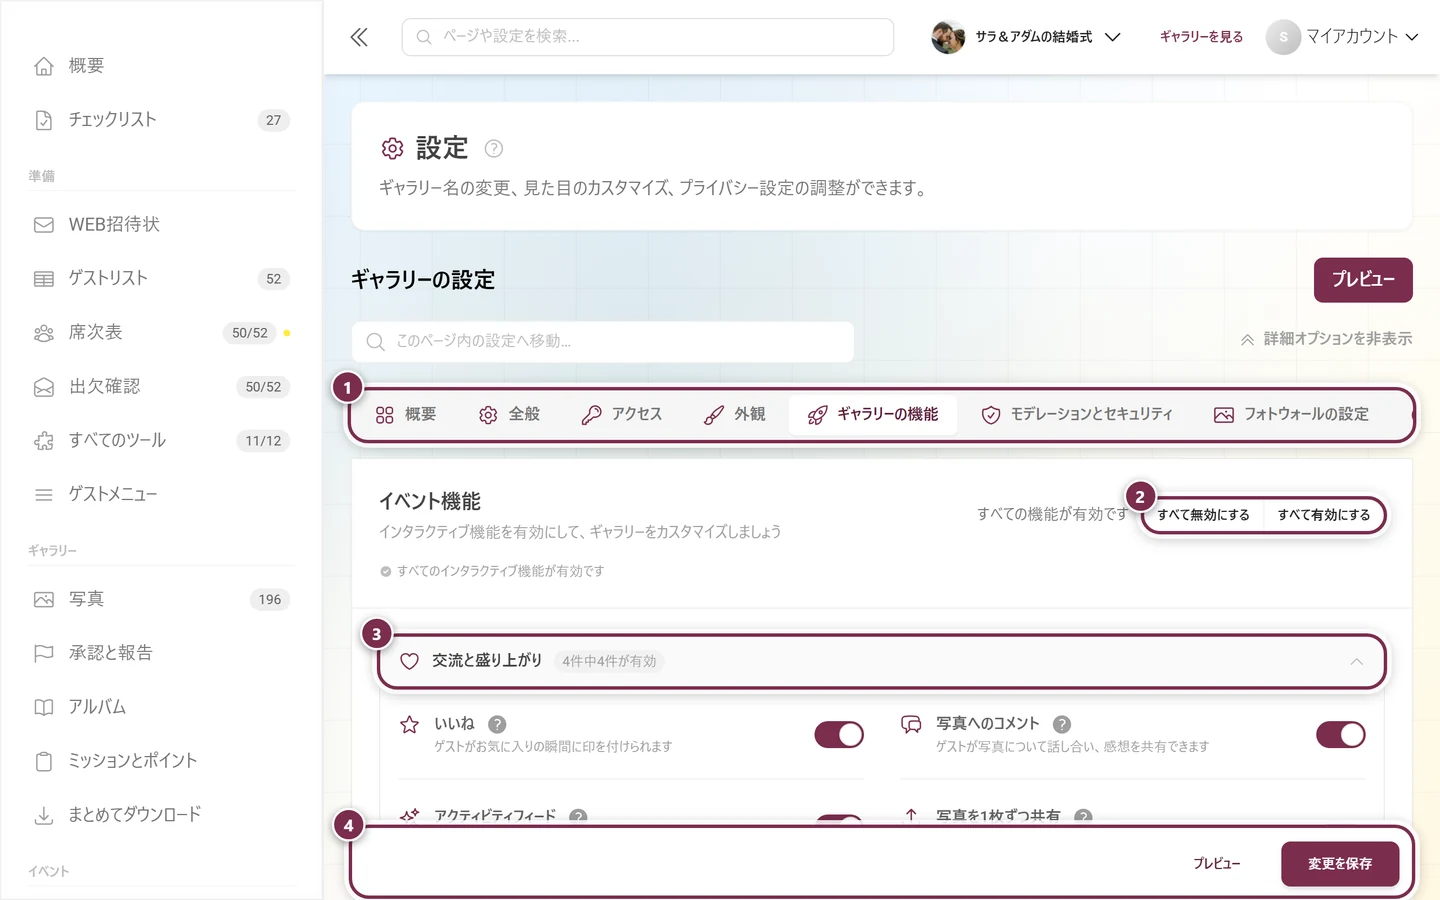Open チェックリスト in the sidebar

161,120
